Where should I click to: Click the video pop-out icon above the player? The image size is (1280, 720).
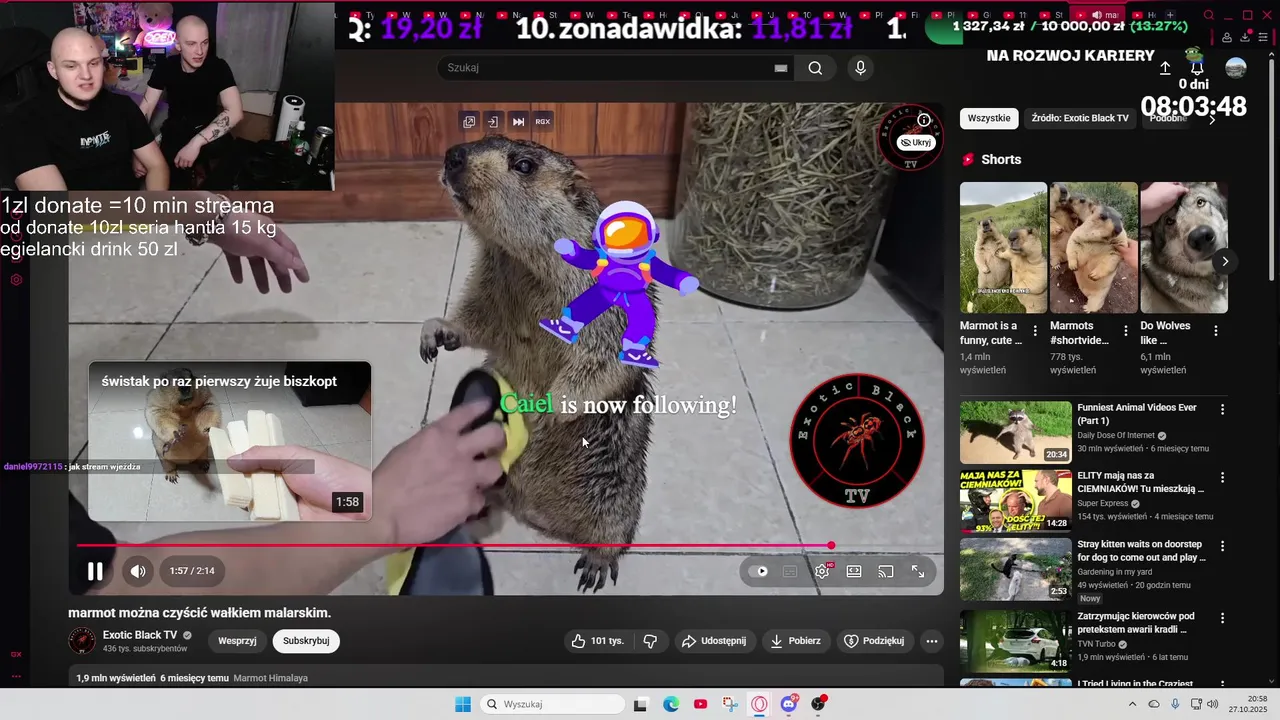tap(469, 121)
